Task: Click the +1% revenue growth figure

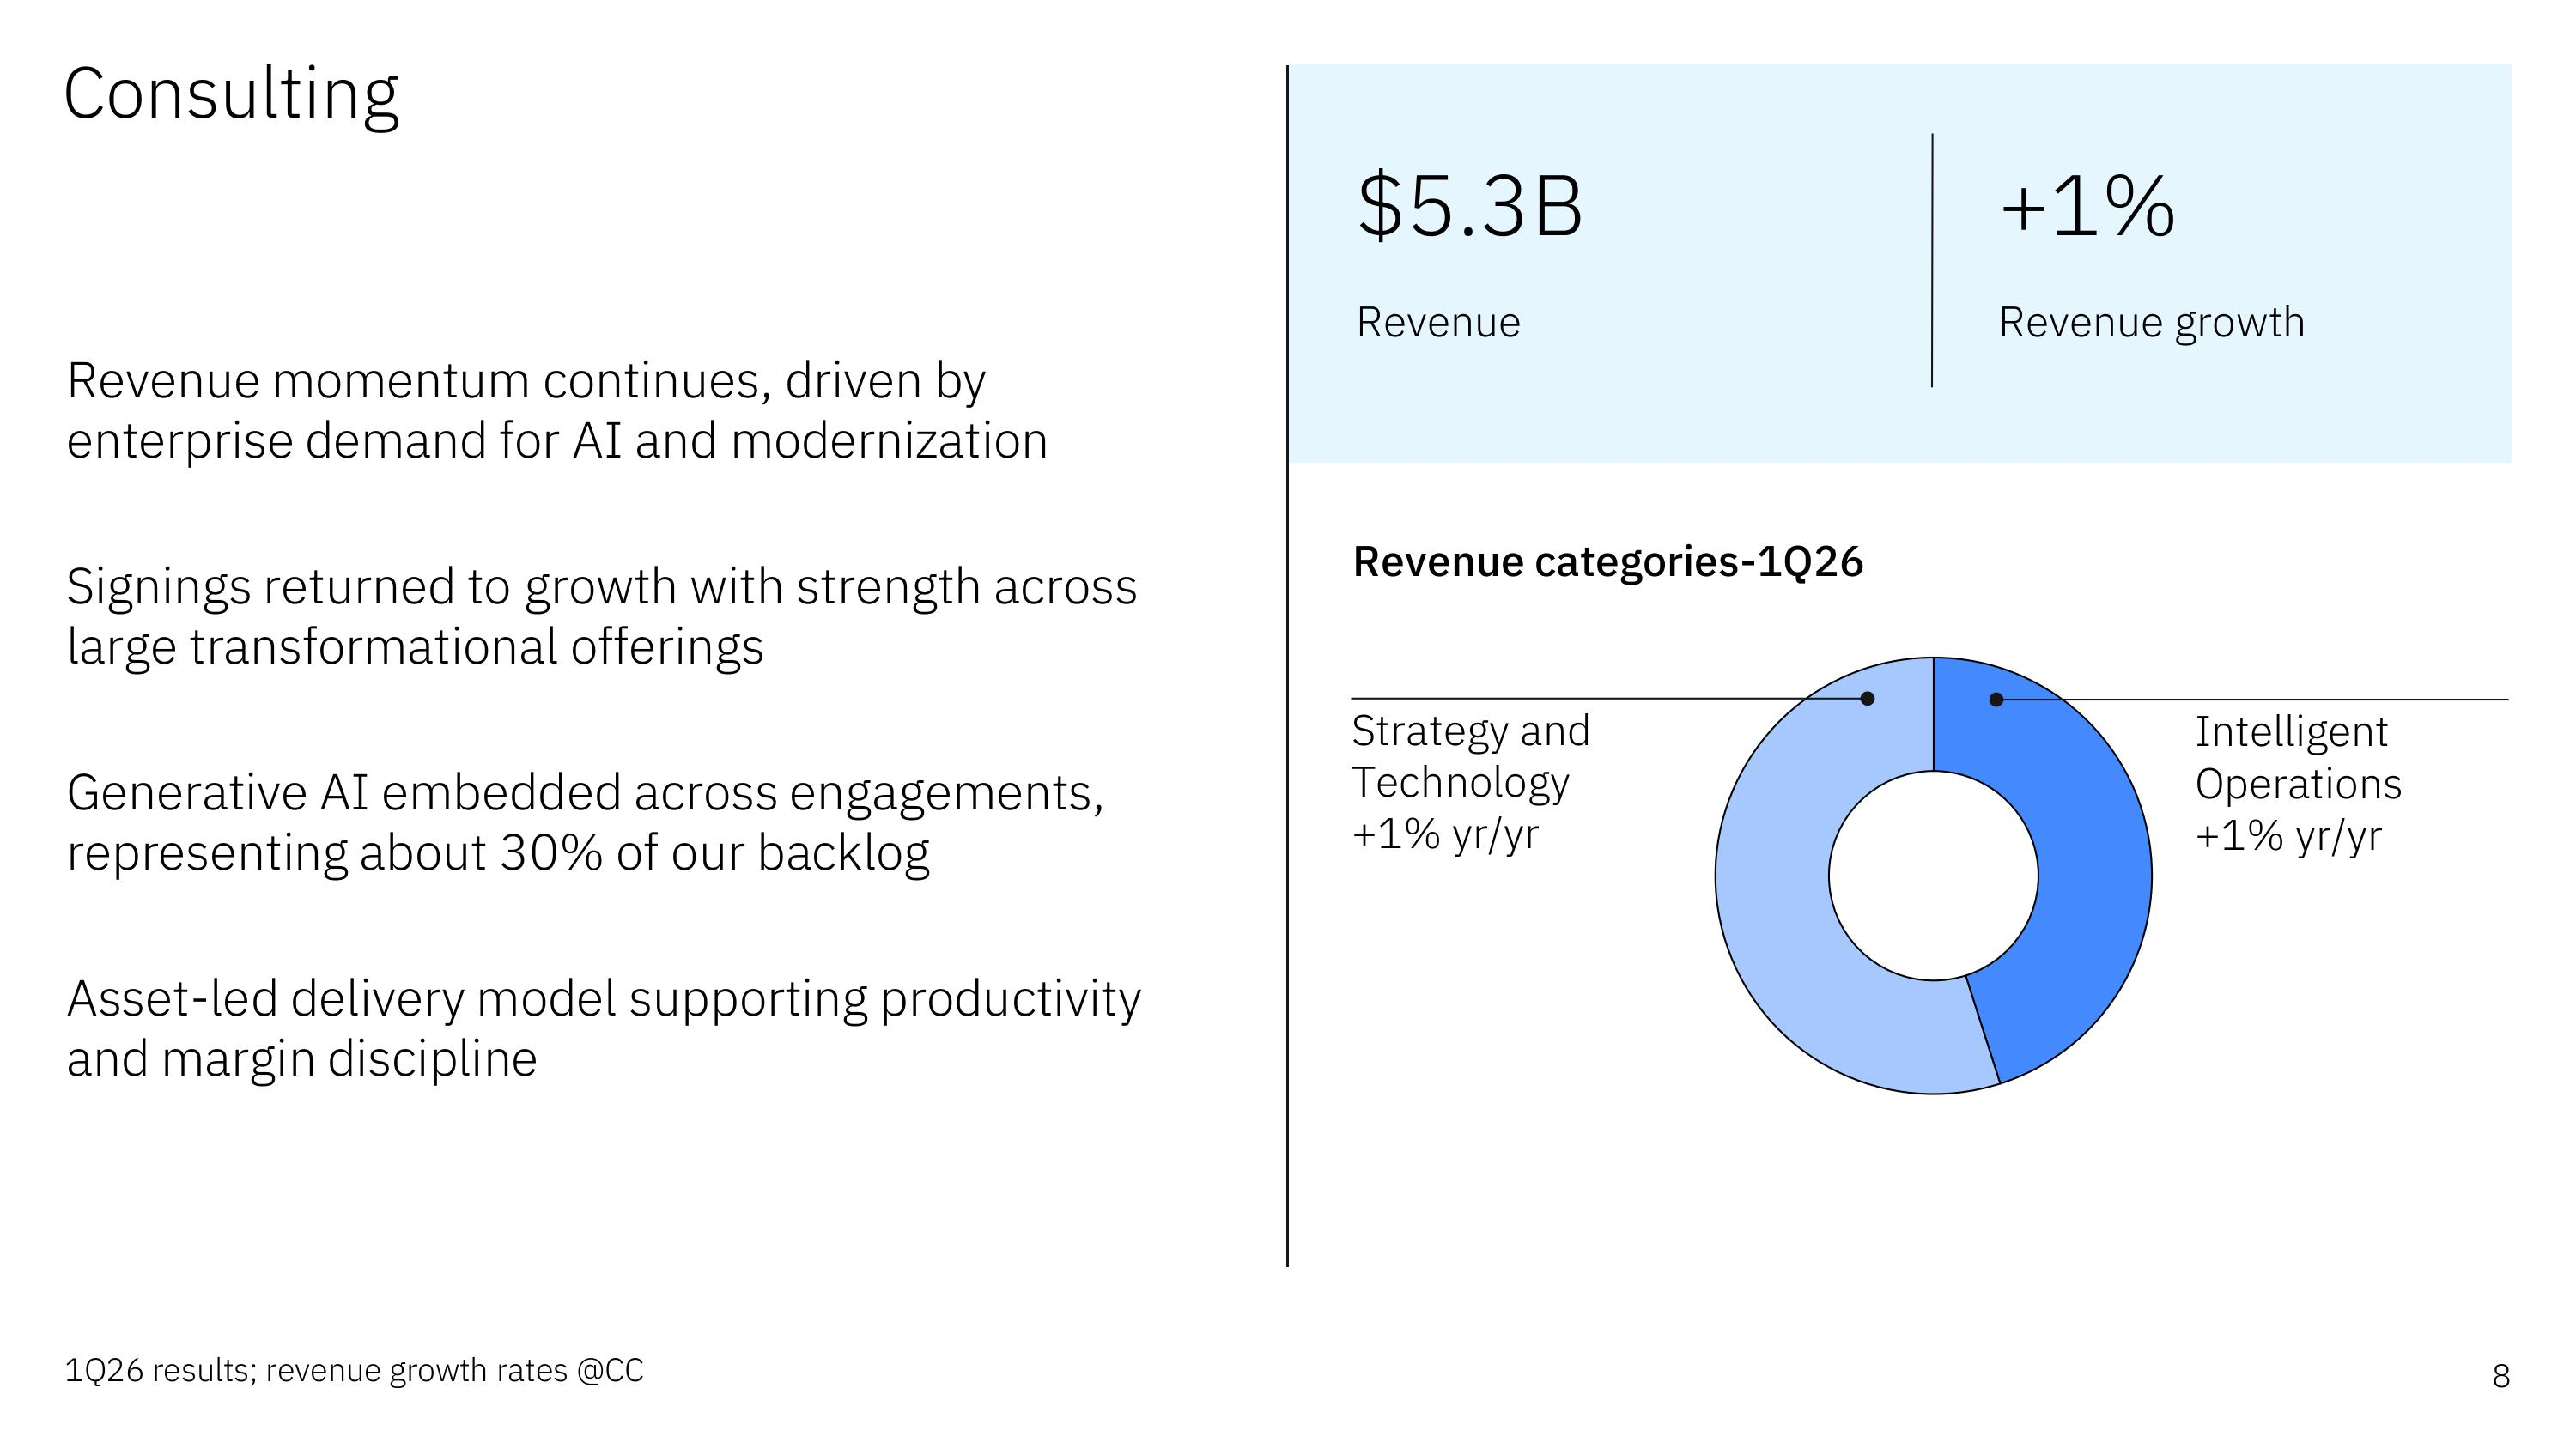Action: pyautogui.click(x=2086, y=206)
